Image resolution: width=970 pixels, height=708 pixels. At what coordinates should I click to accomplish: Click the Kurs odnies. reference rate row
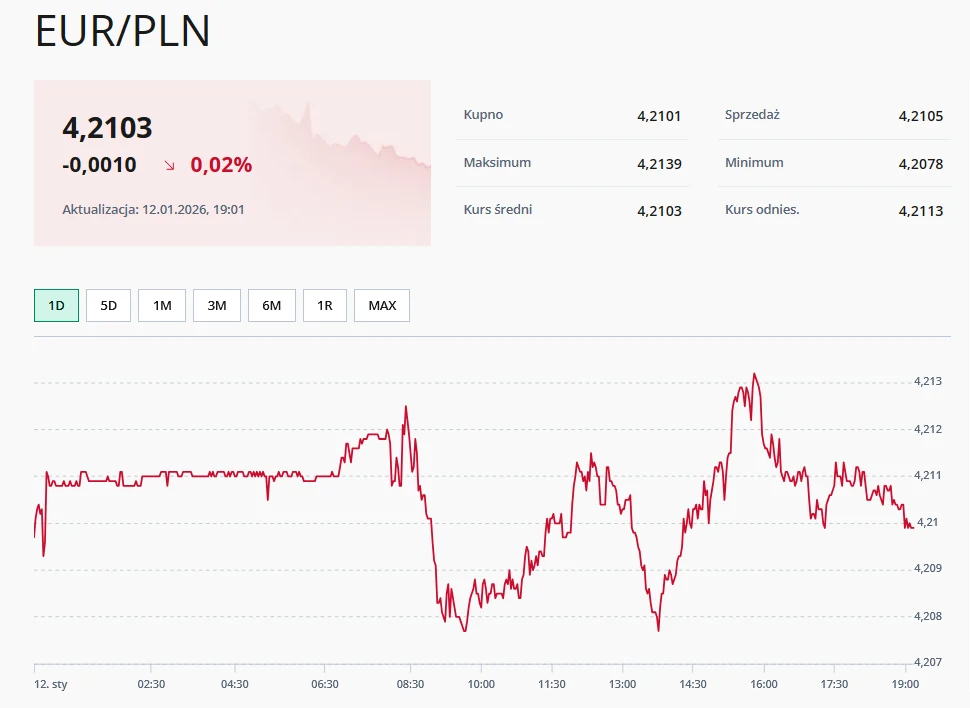(x=834, y=210)
